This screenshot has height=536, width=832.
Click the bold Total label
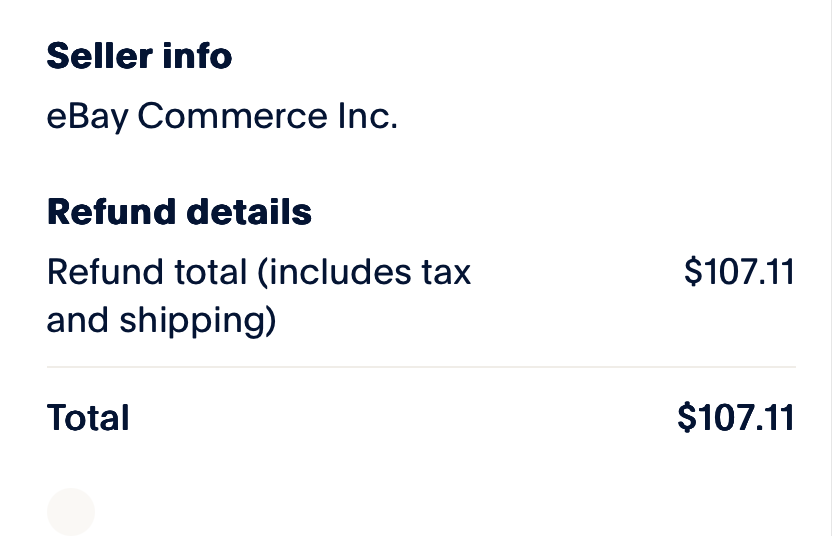coord(88,417)
